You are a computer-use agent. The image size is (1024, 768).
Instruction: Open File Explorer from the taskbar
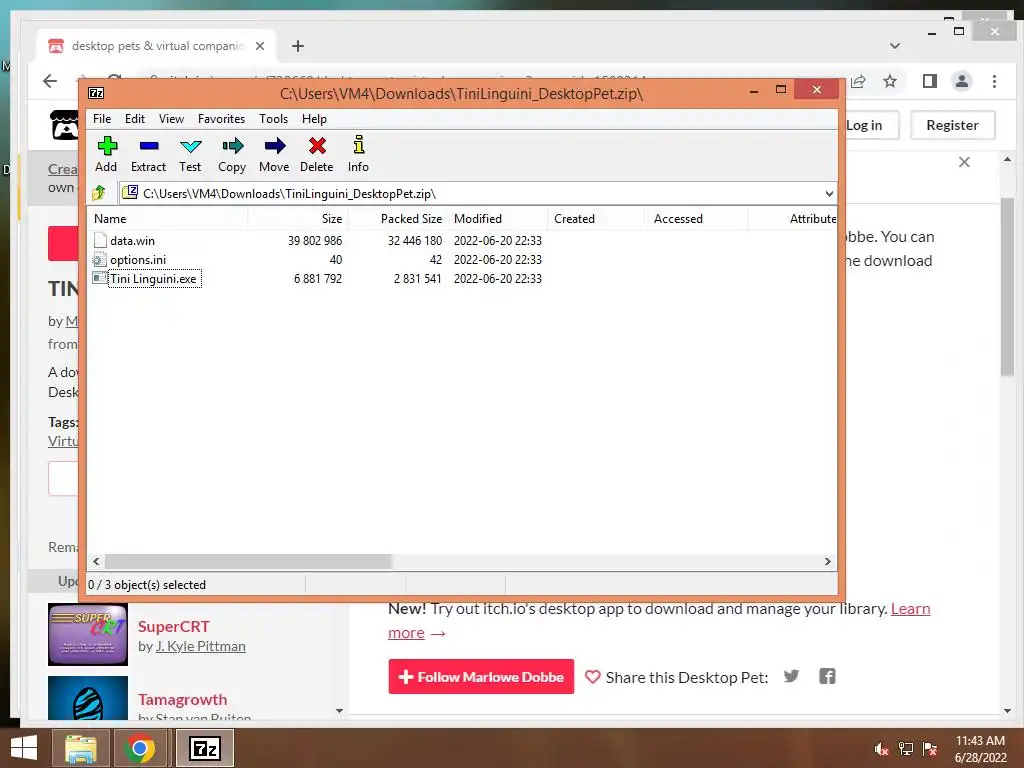(x=80, y=748)
